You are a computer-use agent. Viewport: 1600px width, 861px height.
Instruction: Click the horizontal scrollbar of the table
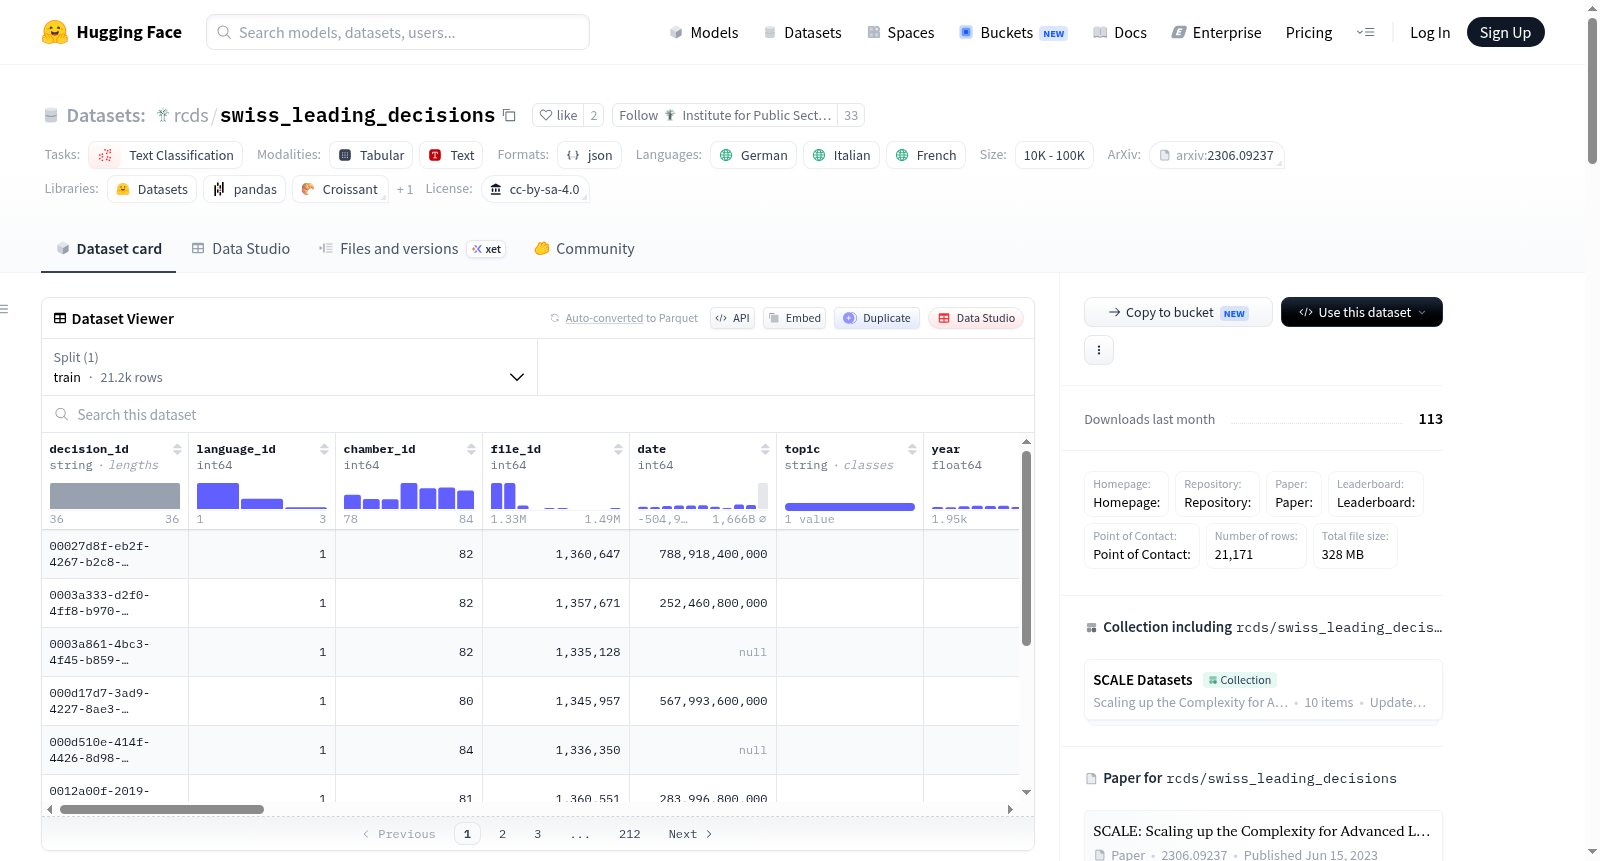coord(162,809)
